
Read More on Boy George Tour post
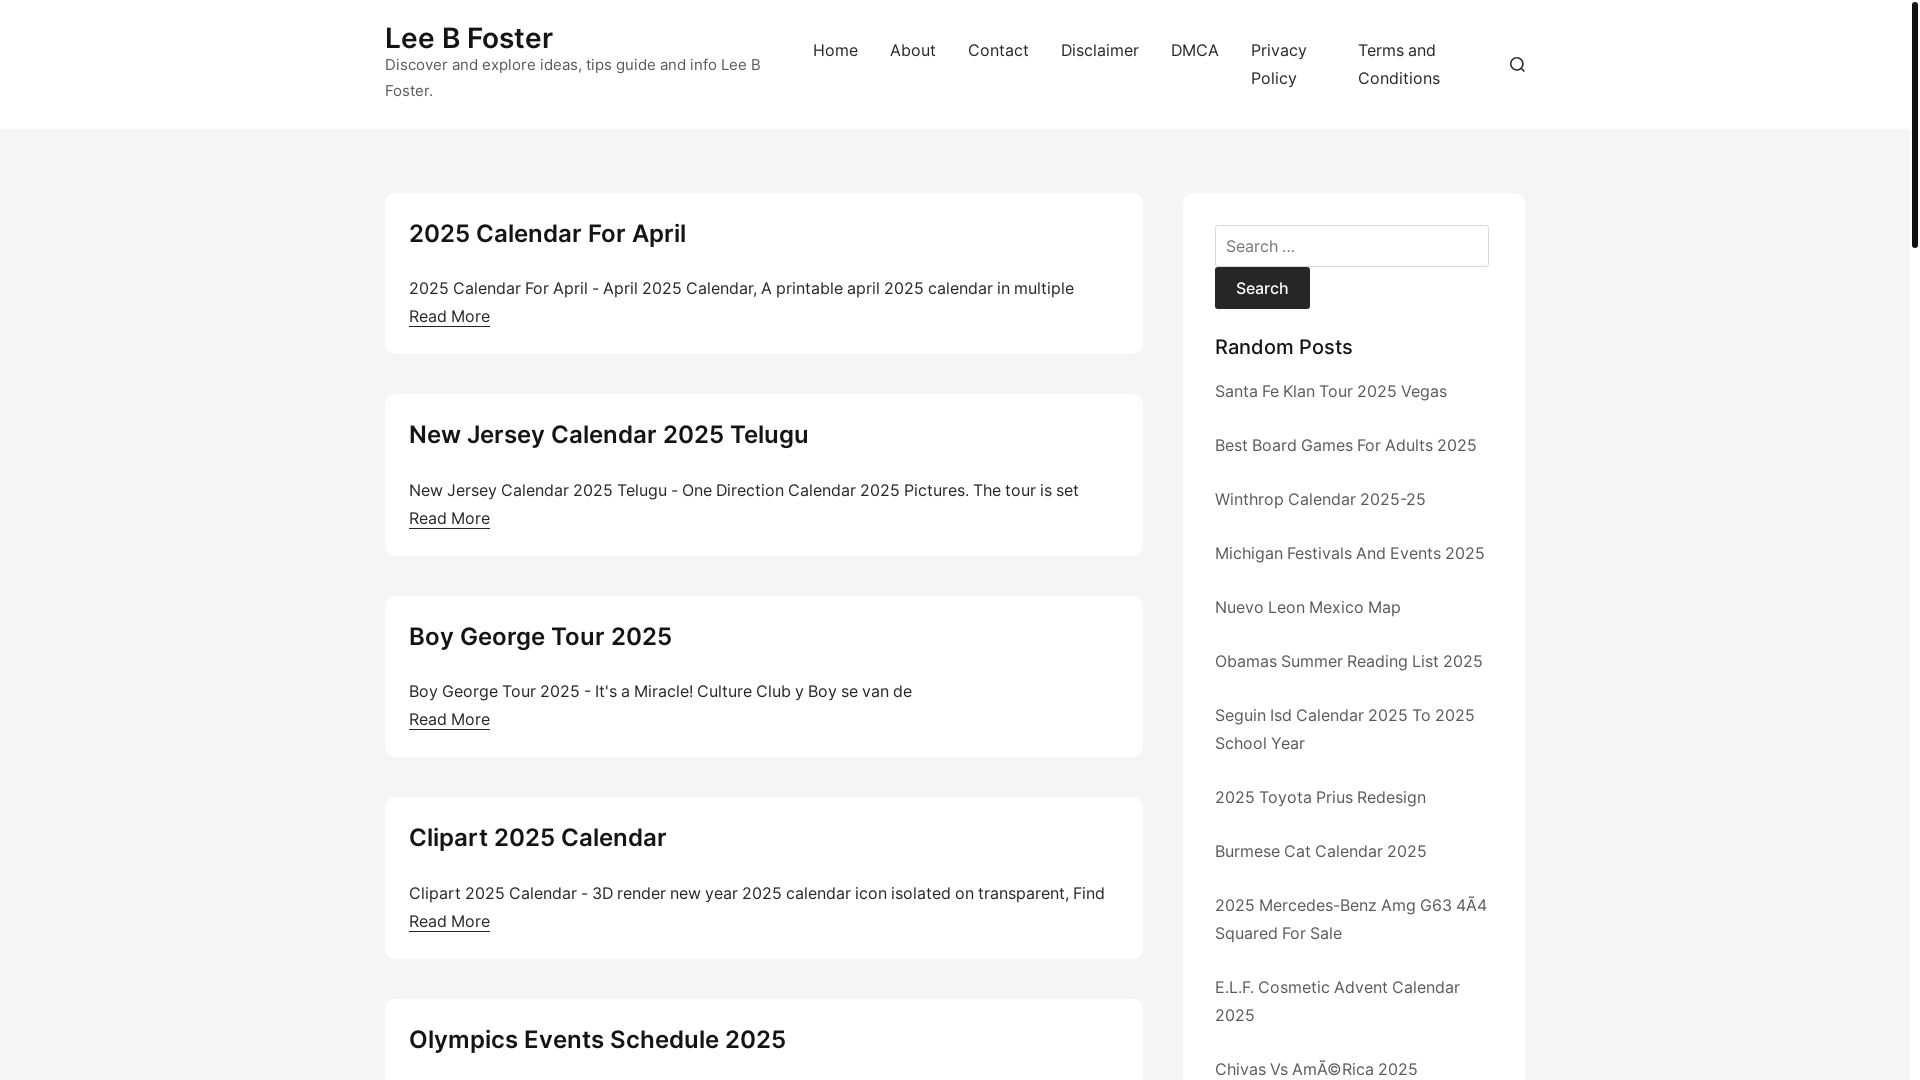(x=449, y=719)
